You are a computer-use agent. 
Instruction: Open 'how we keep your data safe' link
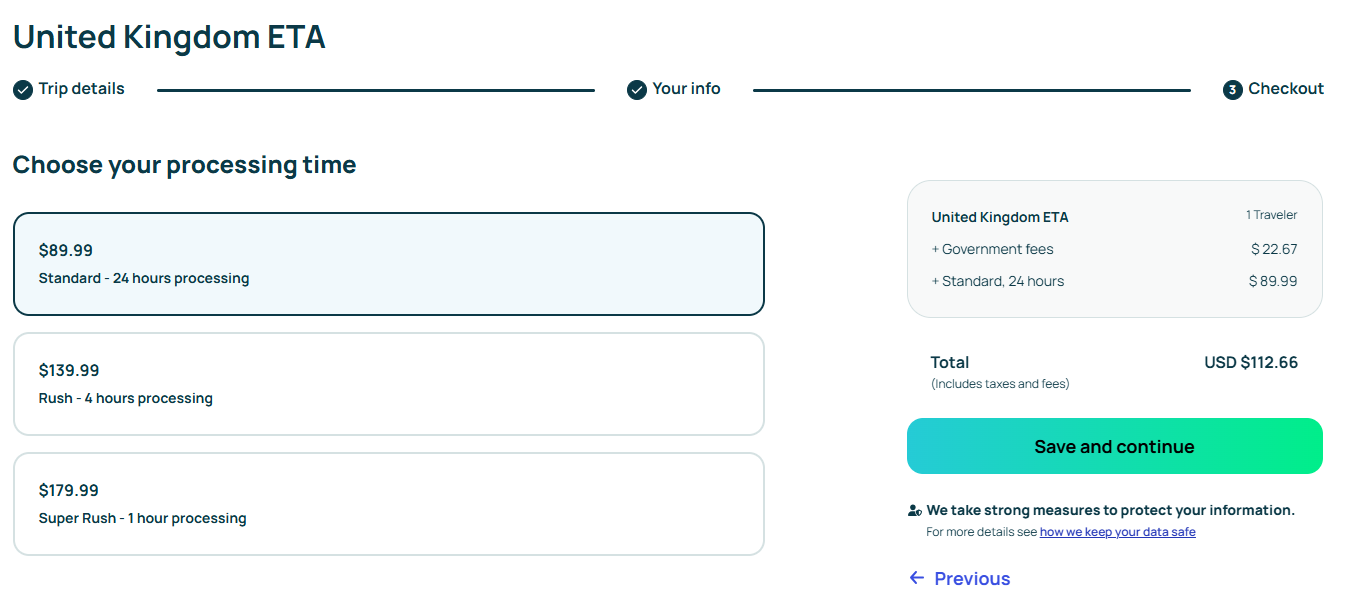pyautogui.click(x=1117, y=532)
